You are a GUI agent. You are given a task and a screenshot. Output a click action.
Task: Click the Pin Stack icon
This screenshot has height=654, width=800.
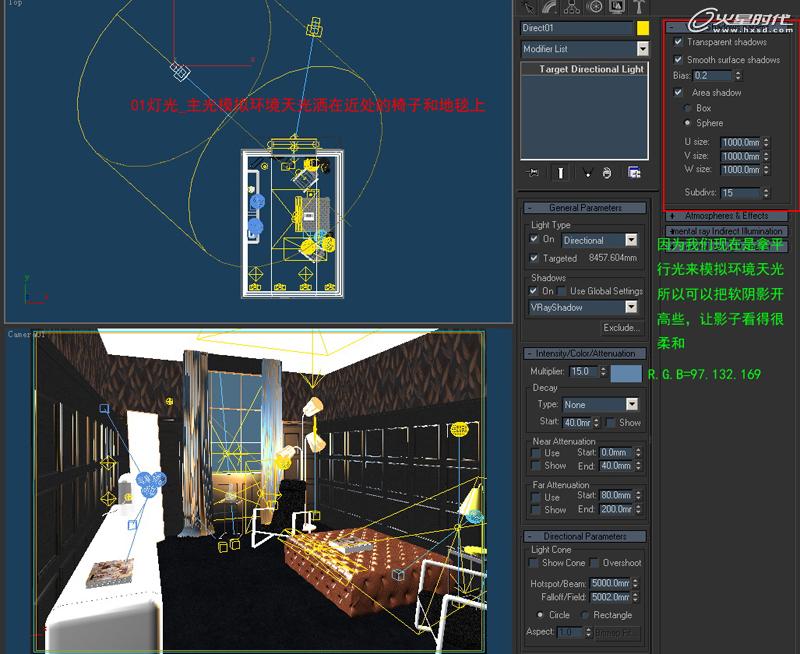tap(532, 173)
